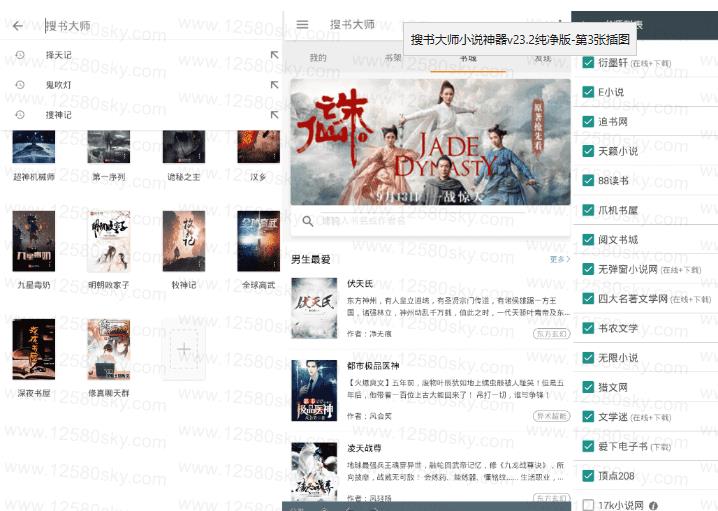The height and width of the screenshot is (511, 718).
Task: Fill search box with 搜神记 arrow
Action: [274, 114]
